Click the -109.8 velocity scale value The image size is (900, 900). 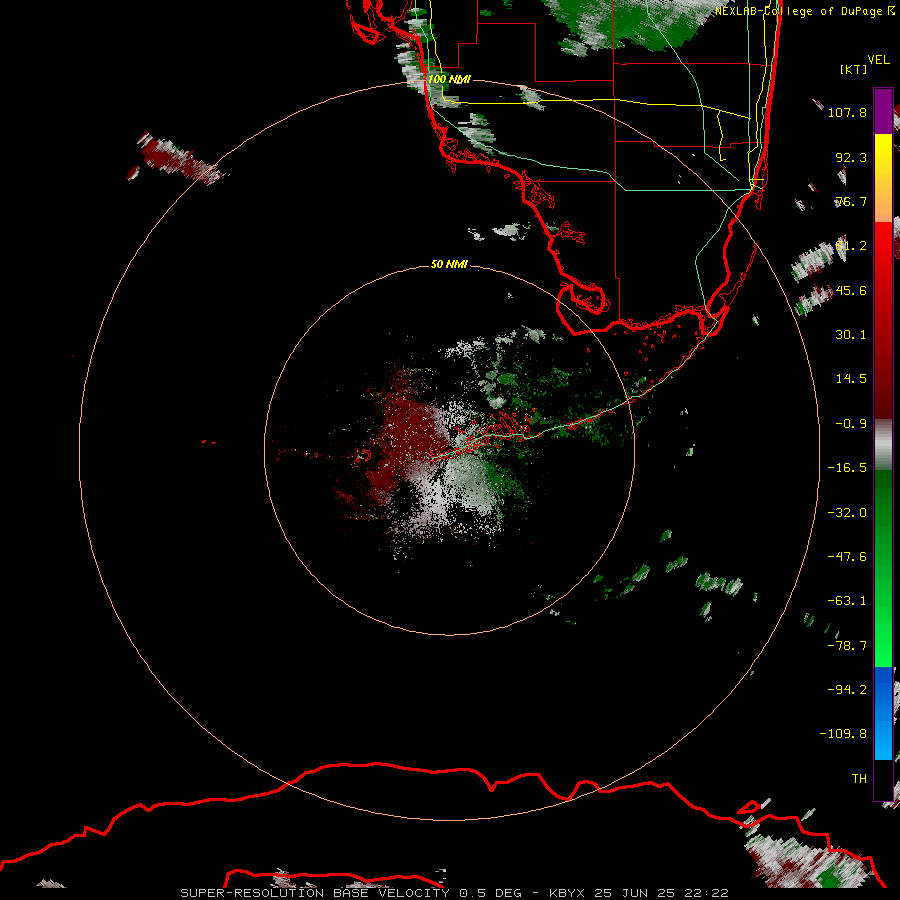point(843,734)
